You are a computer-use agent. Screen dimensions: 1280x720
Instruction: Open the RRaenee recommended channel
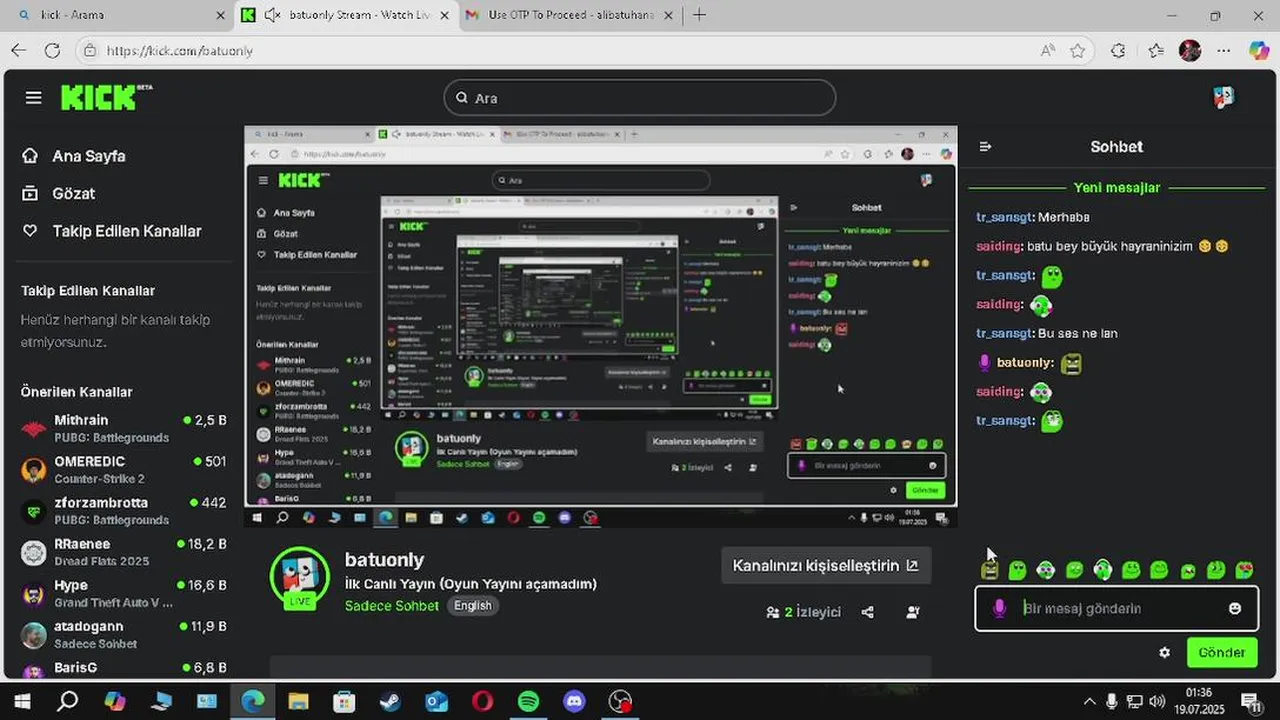[x=123, y=552]
